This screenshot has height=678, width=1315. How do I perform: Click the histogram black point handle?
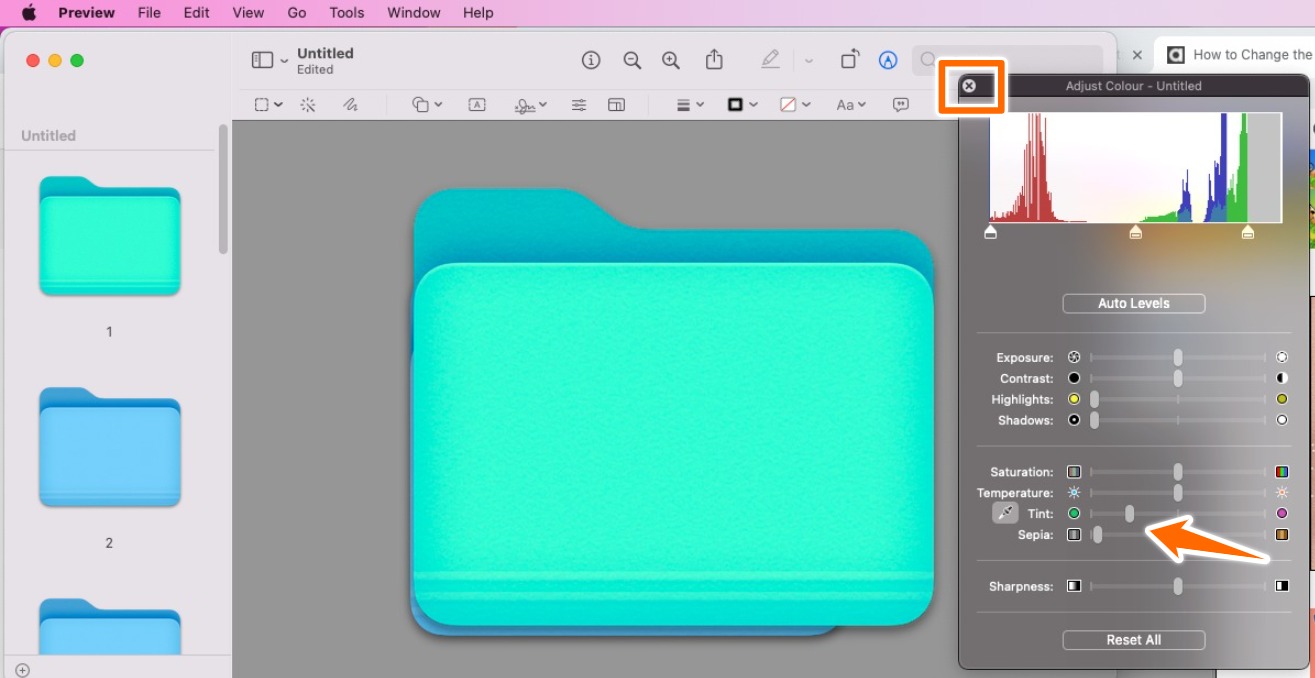pyautogui.click(x=990, y=232)
